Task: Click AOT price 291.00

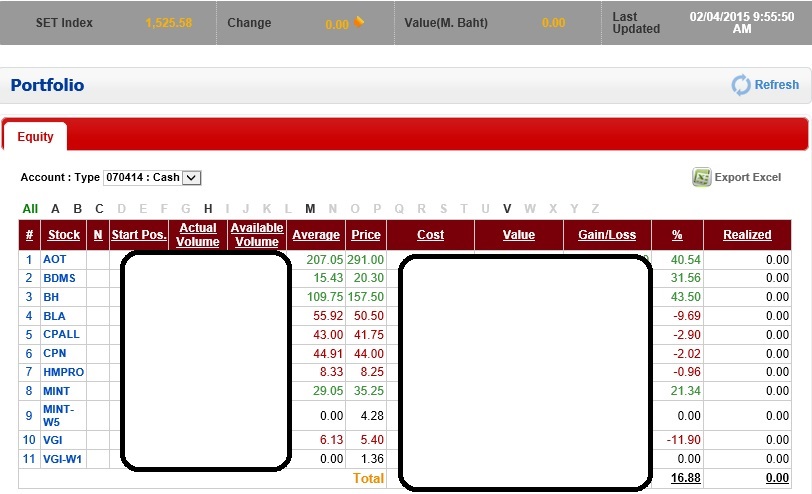Action: point(366,259)
